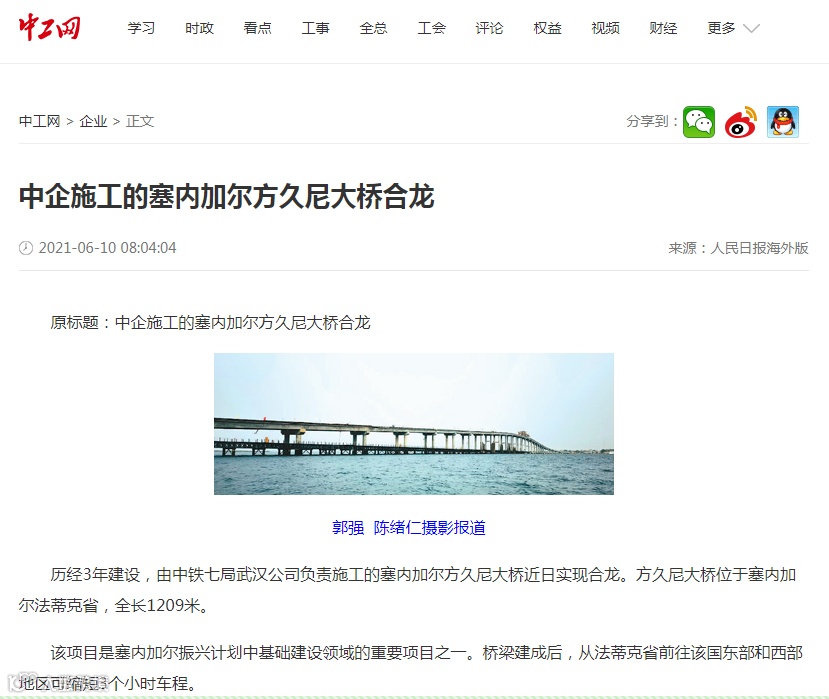Click the 企业 breadcrumb link
The width and height of the screenshot is (829, 699).
tap(94, 121)
